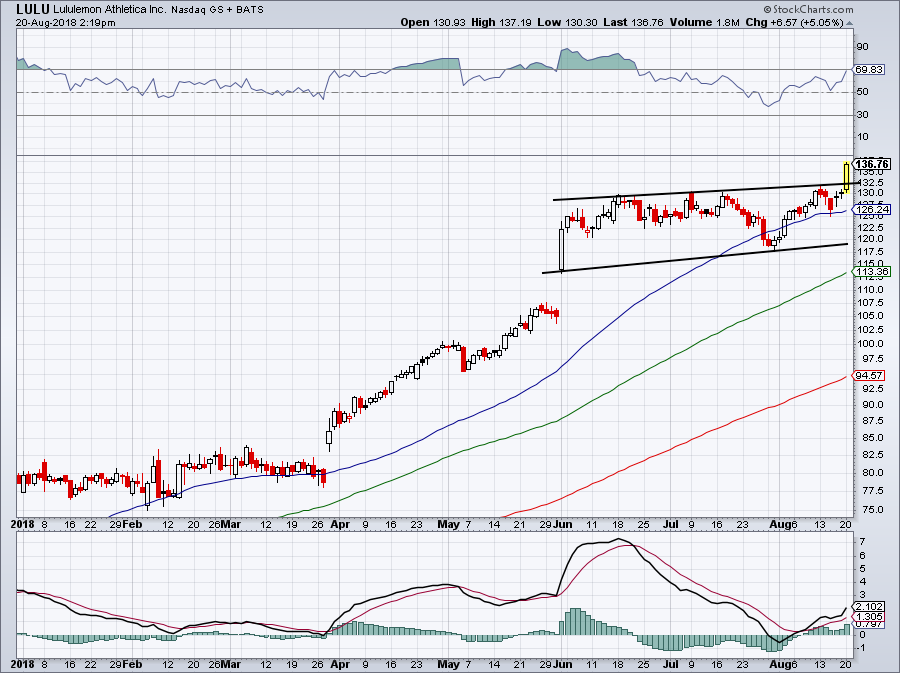
Task: Click the Aug label on bottom MACD date axis
Action: tap(779, 664)
